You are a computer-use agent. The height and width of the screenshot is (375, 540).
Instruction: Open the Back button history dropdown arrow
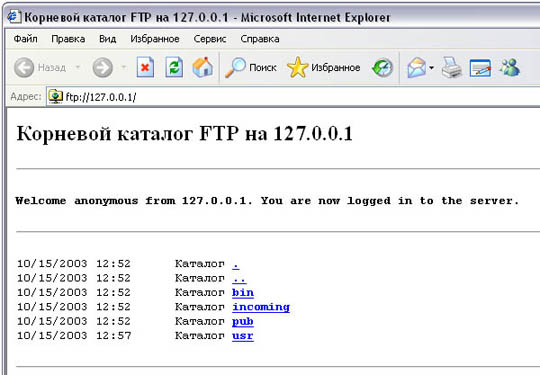tap(78, 67)
